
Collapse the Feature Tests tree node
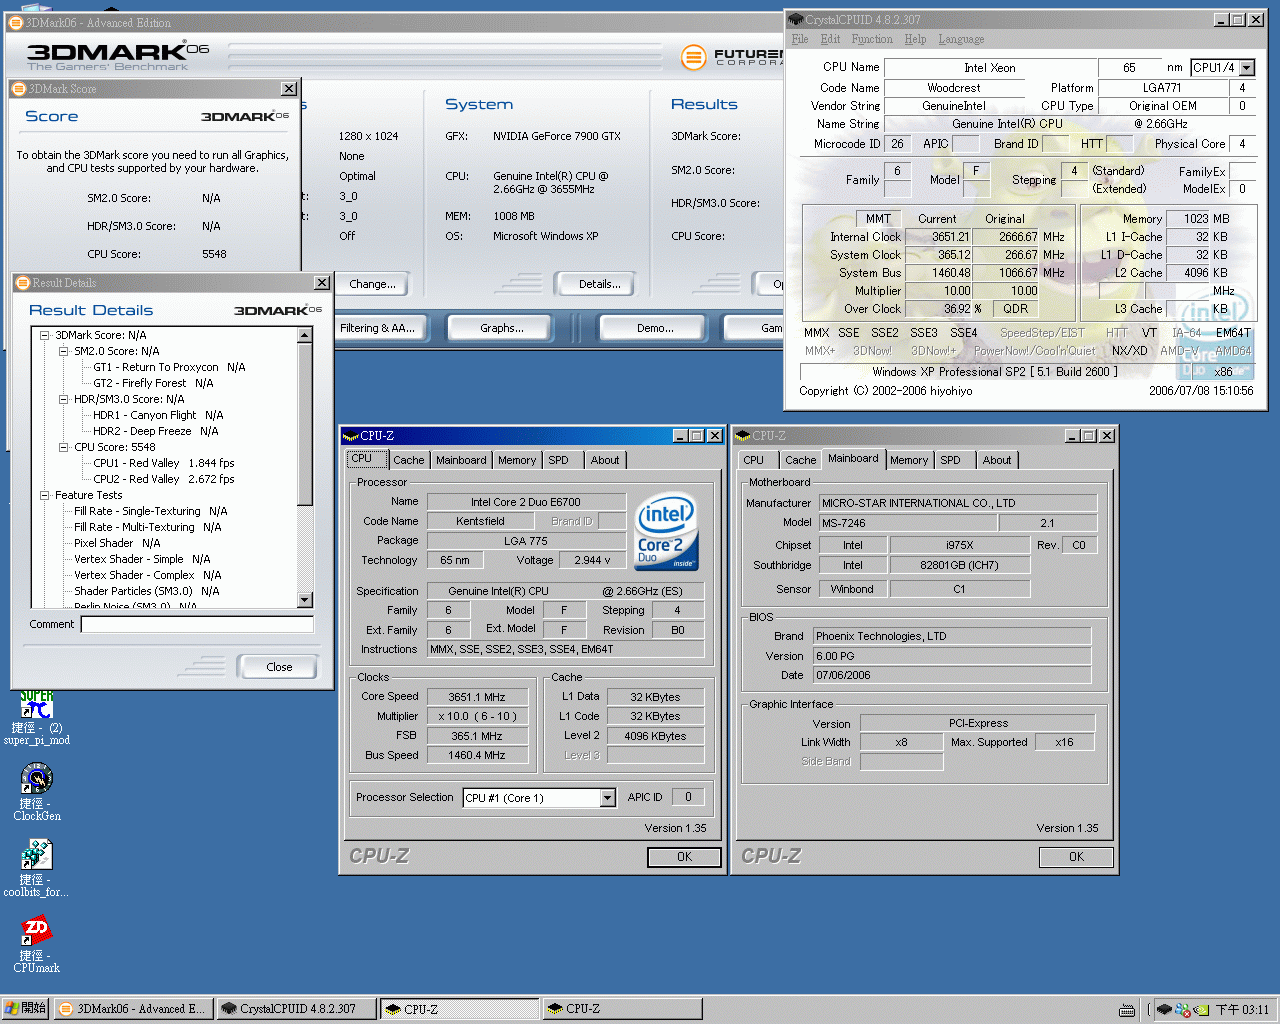click(45, 495)
